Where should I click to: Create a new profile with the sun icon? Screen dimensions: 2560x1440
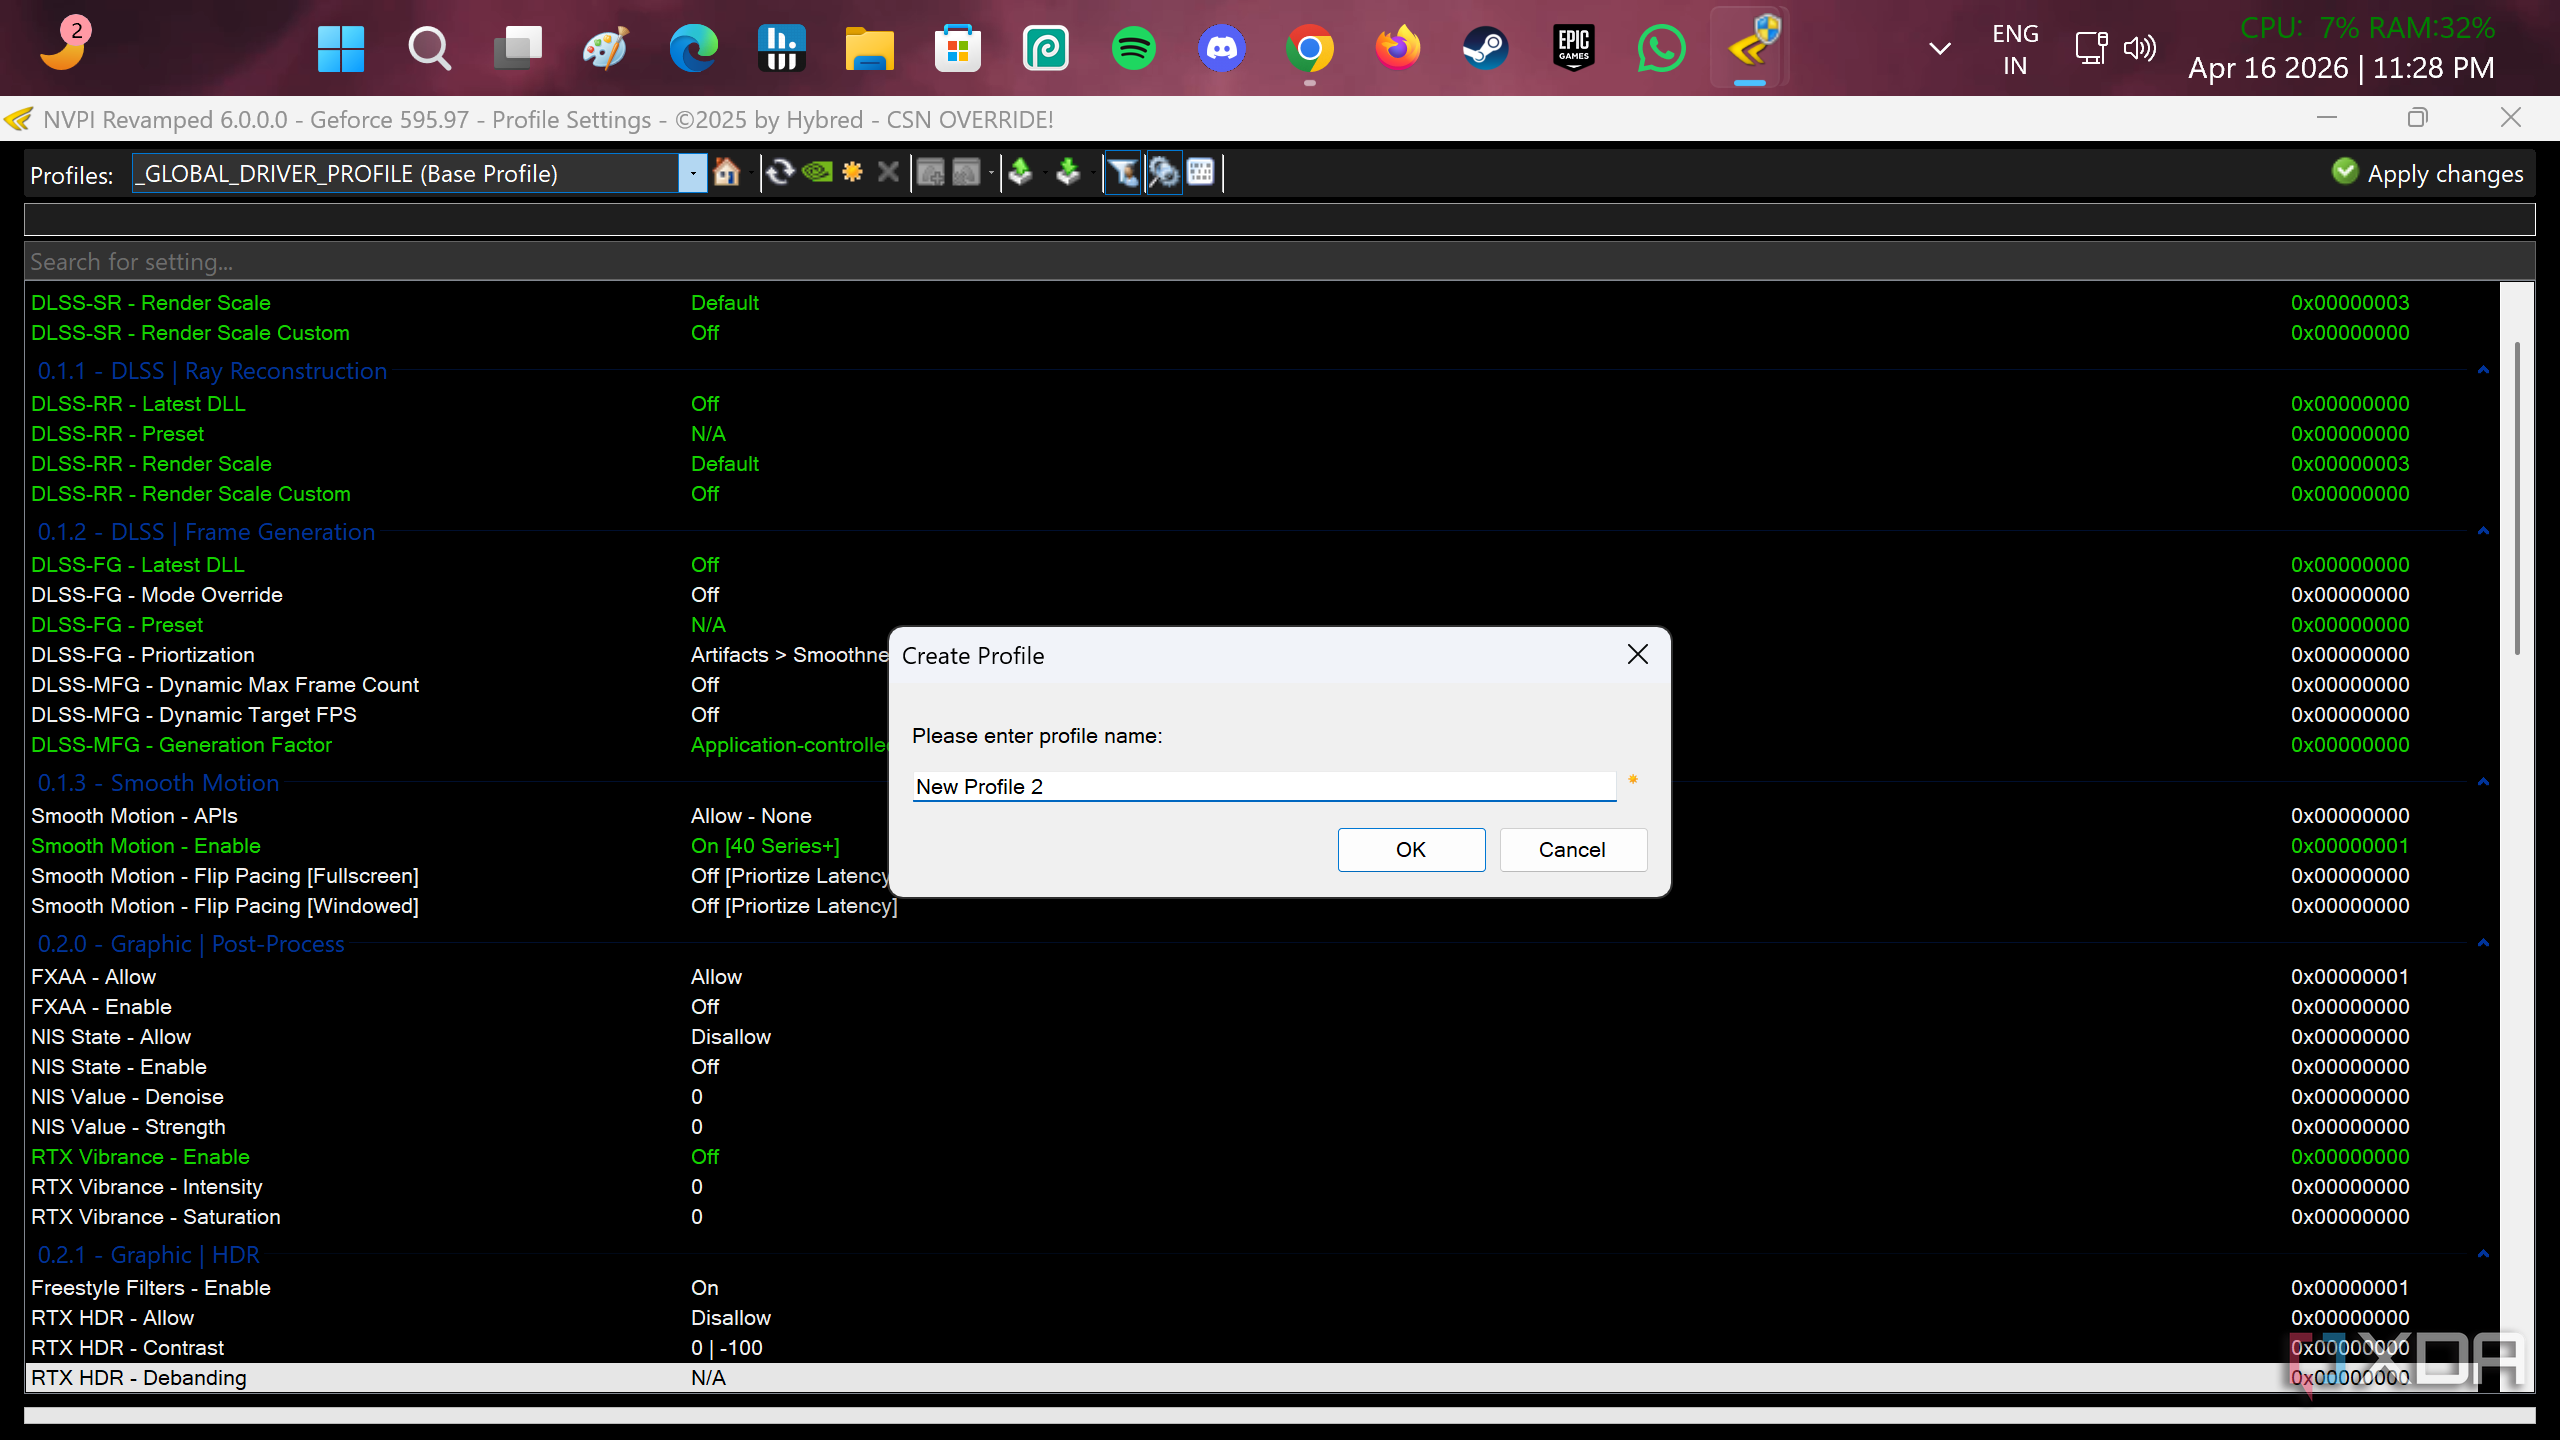pyautogui.click(x=852, y=173)
